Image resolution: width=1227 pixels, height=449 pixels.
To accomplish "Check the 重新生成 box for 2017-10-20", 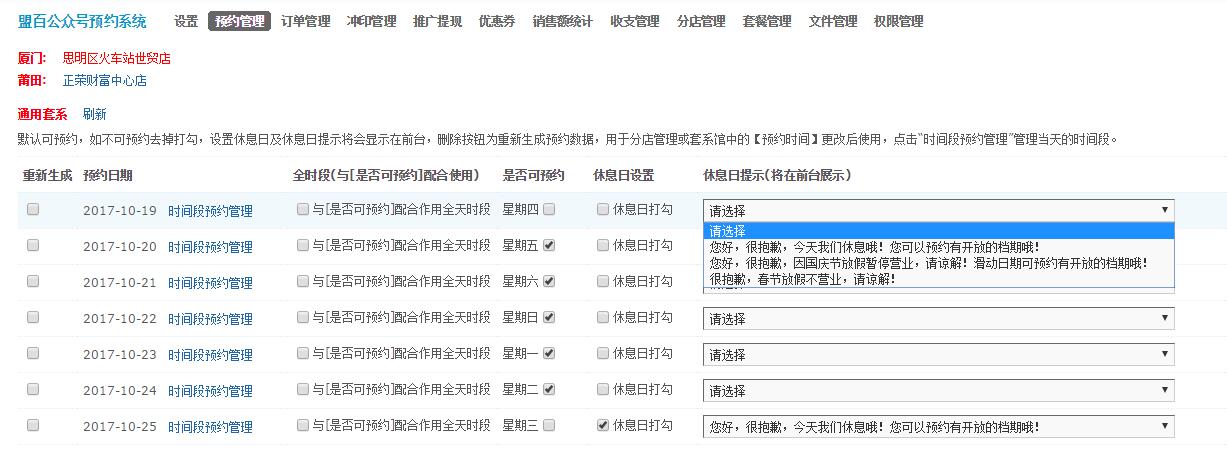I will pos(33,245).
